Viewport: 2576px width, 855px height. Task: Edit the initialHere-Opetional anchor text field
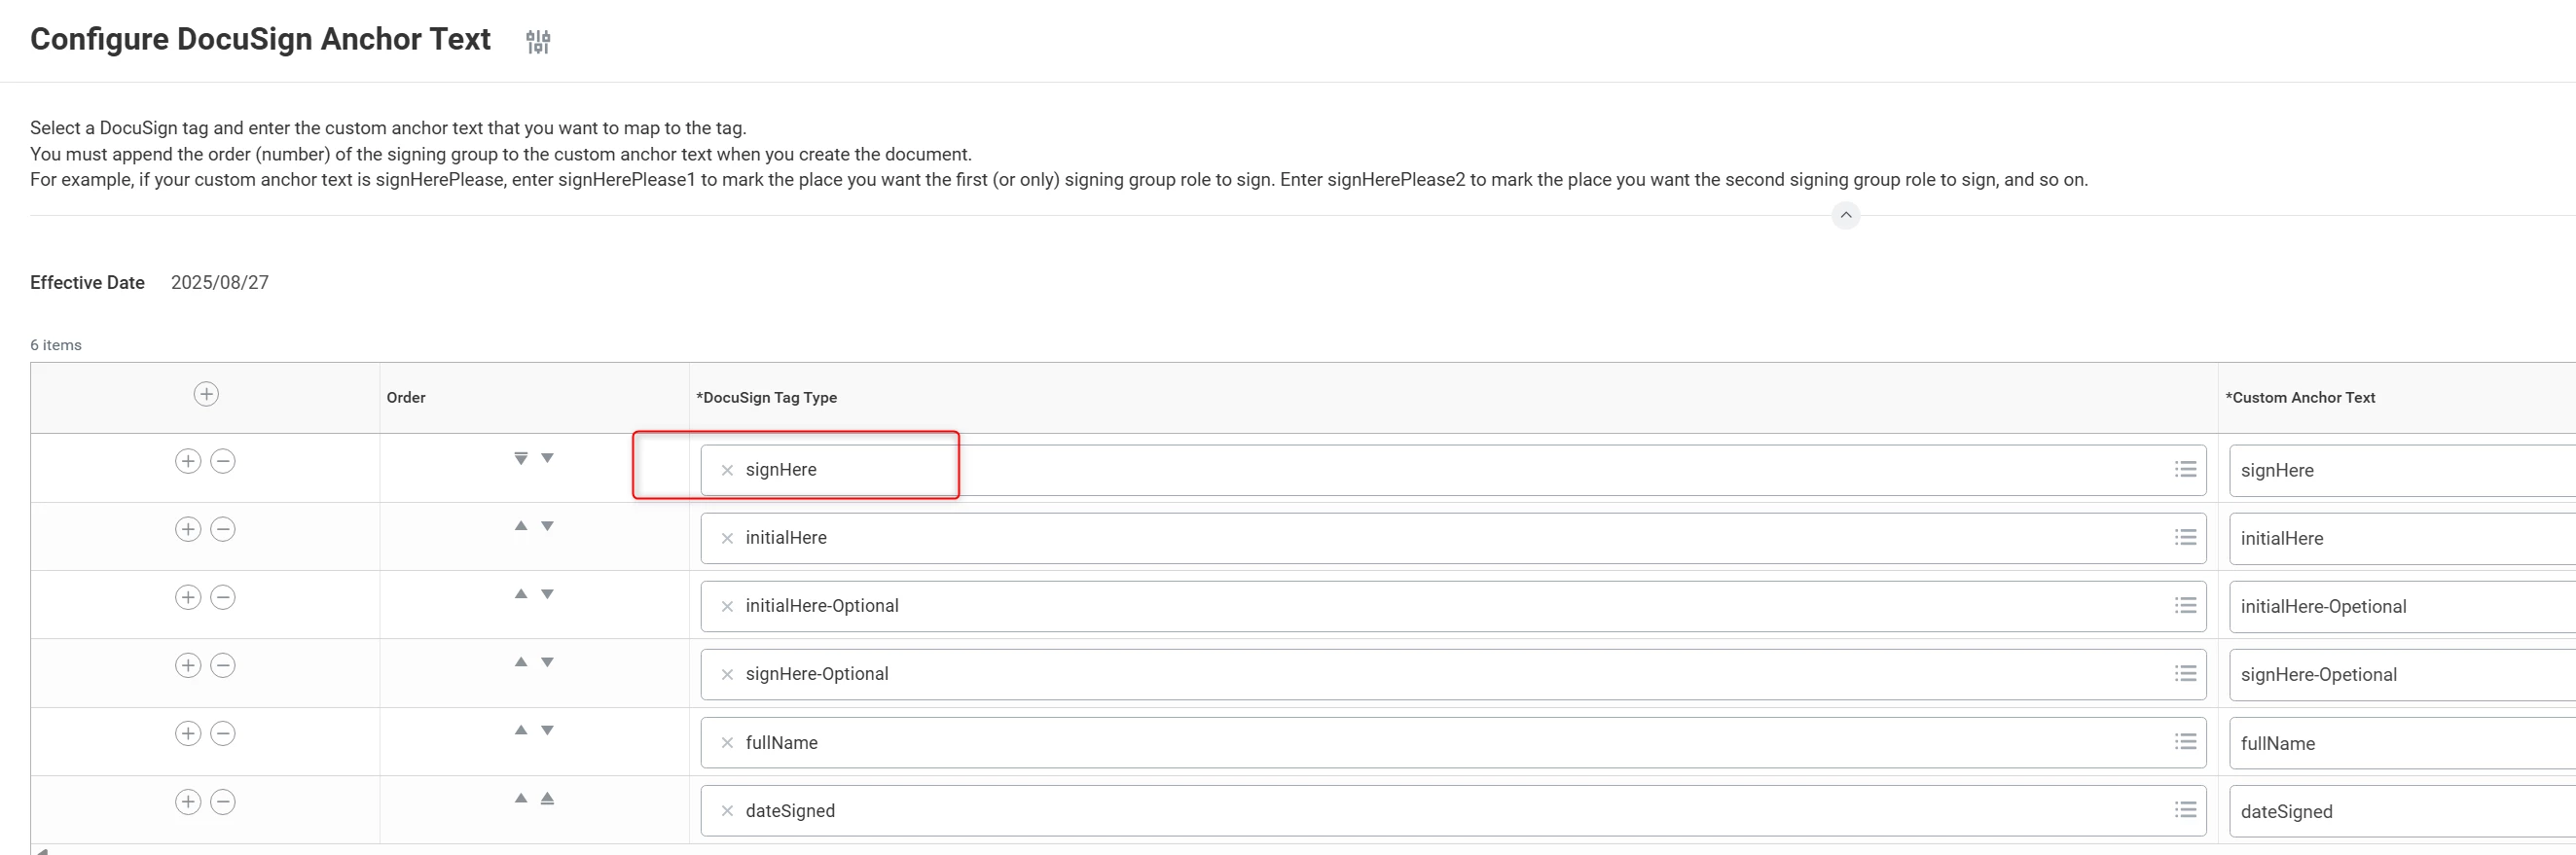pos(2402,606)
